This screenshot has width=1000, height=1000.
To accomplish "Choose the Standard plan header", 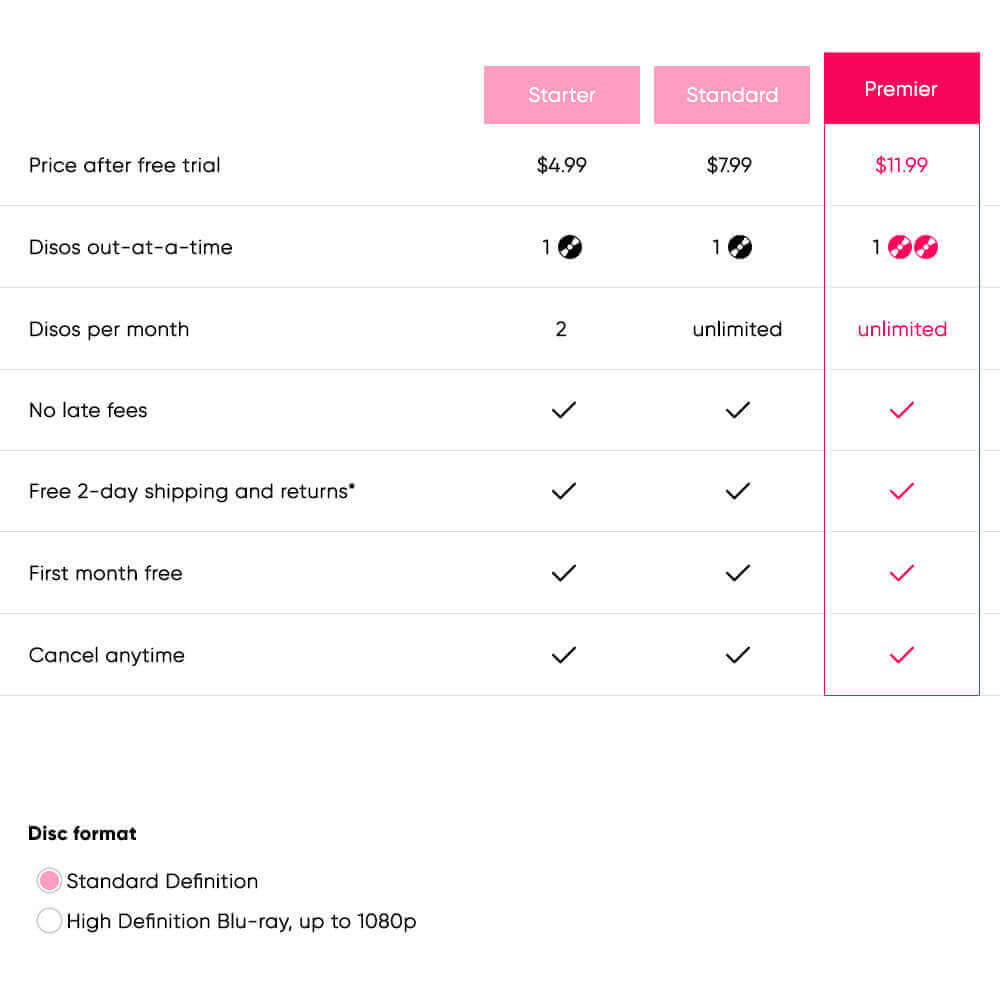I will tap(732, 94).
